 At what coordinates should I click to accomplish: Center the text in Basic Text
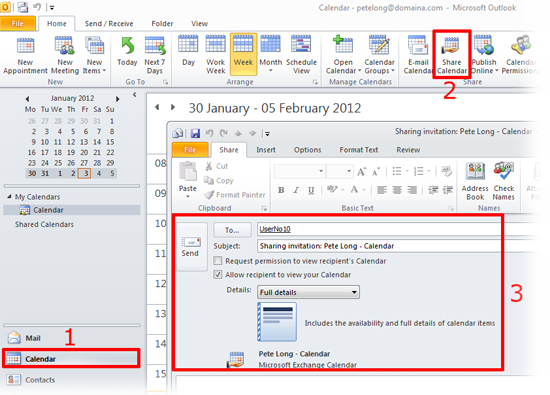point(397,190)
